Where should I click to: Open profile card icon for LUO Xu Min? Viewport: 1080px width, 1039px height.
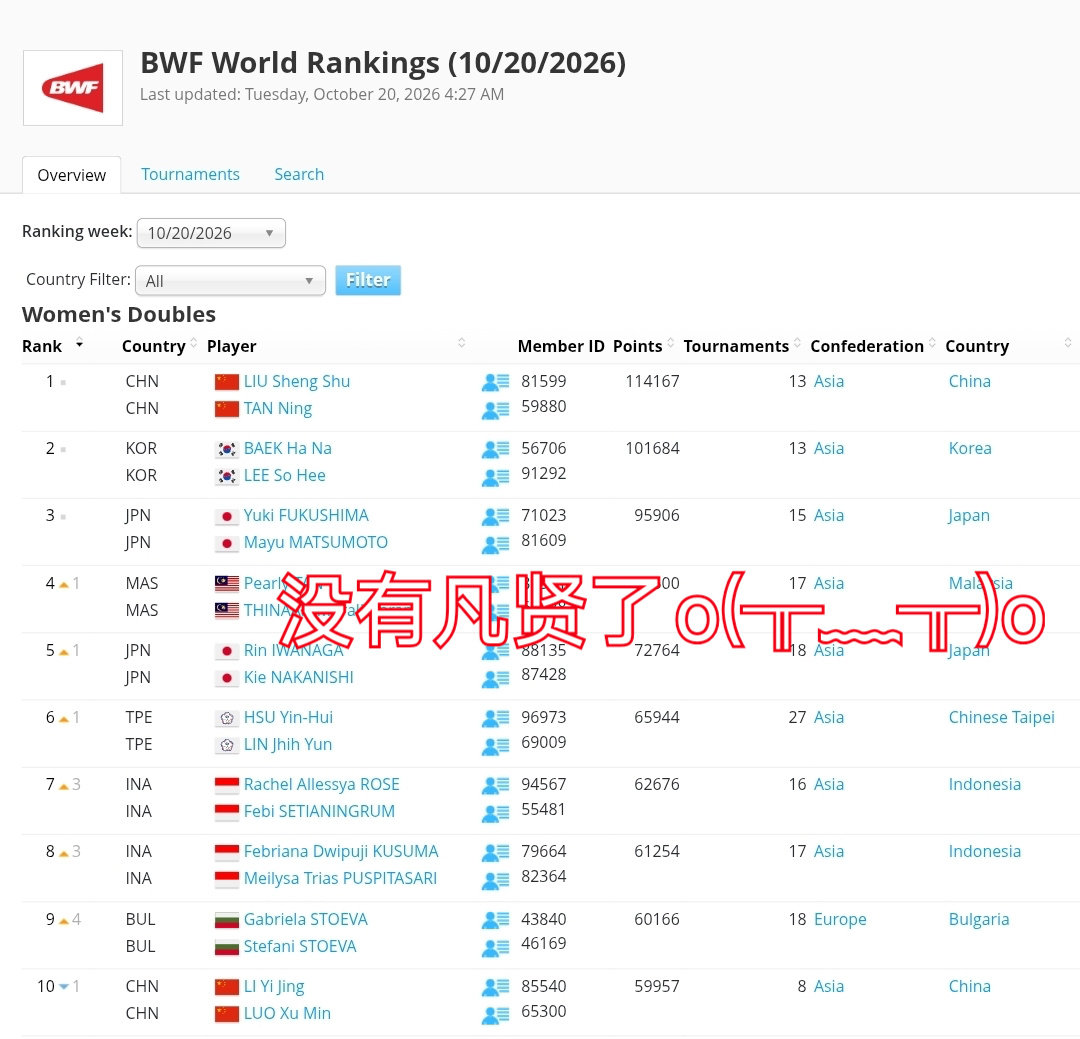point(495,1014)
